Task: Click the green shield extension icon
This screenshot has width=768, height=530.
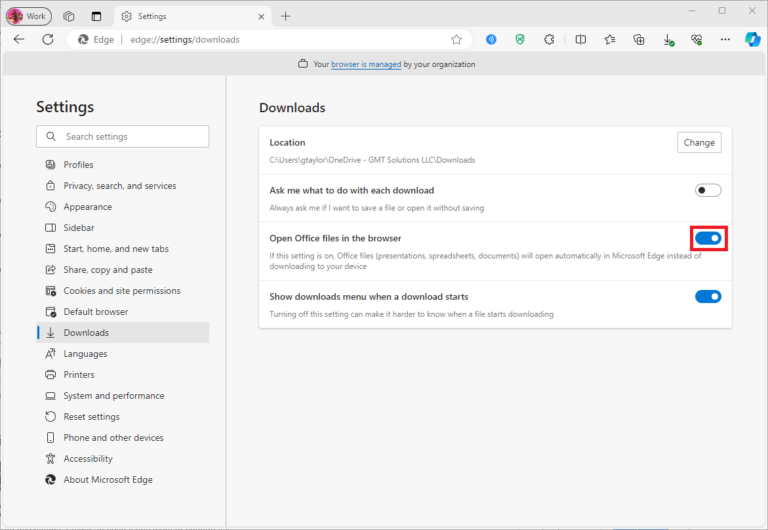Action: tap(520, 40)
